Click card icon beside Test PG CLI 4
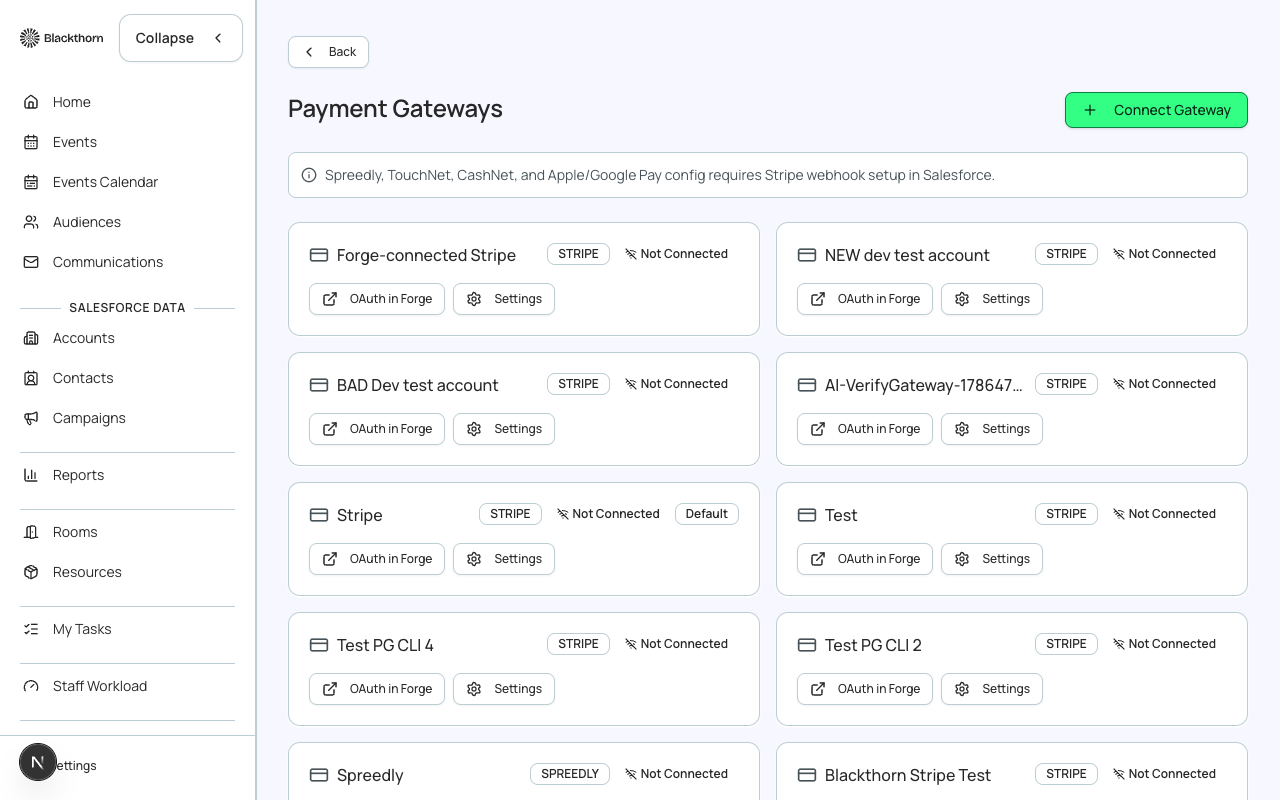 click(319, 645)
